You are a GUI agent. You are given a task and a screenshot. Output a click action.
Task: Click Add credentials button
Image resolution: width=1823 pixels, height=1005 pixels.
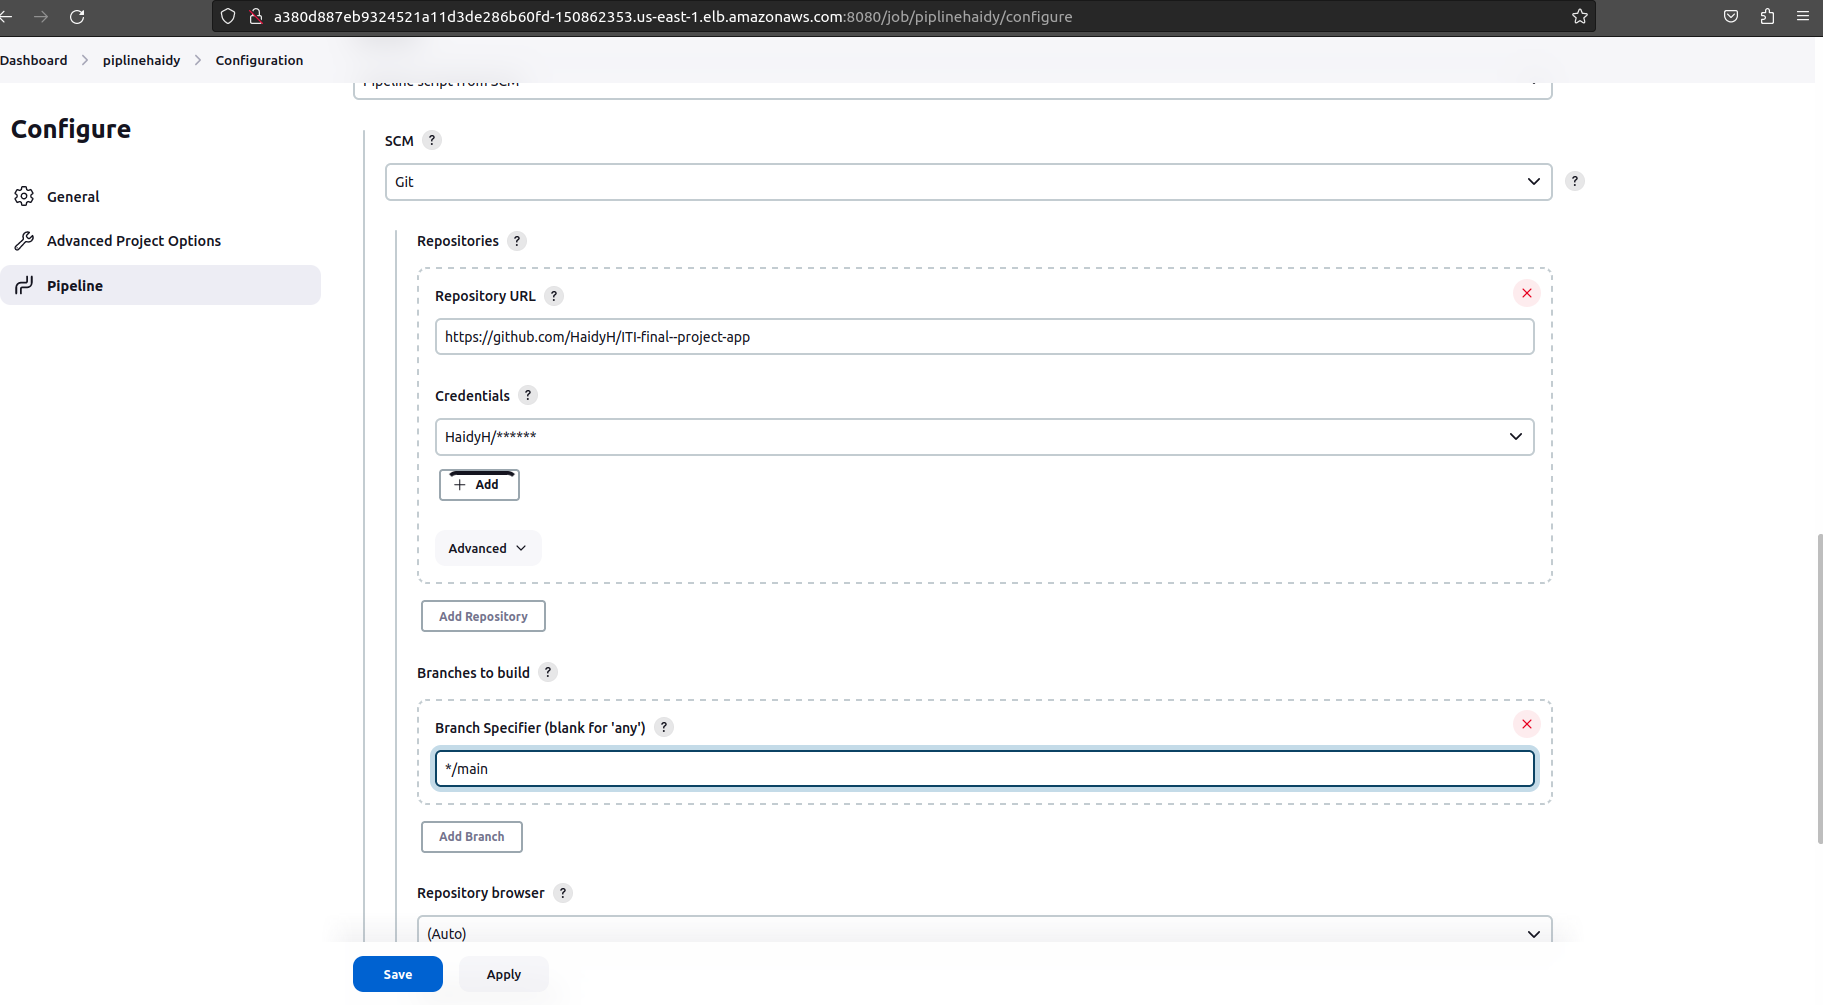(x=479, y=485)
